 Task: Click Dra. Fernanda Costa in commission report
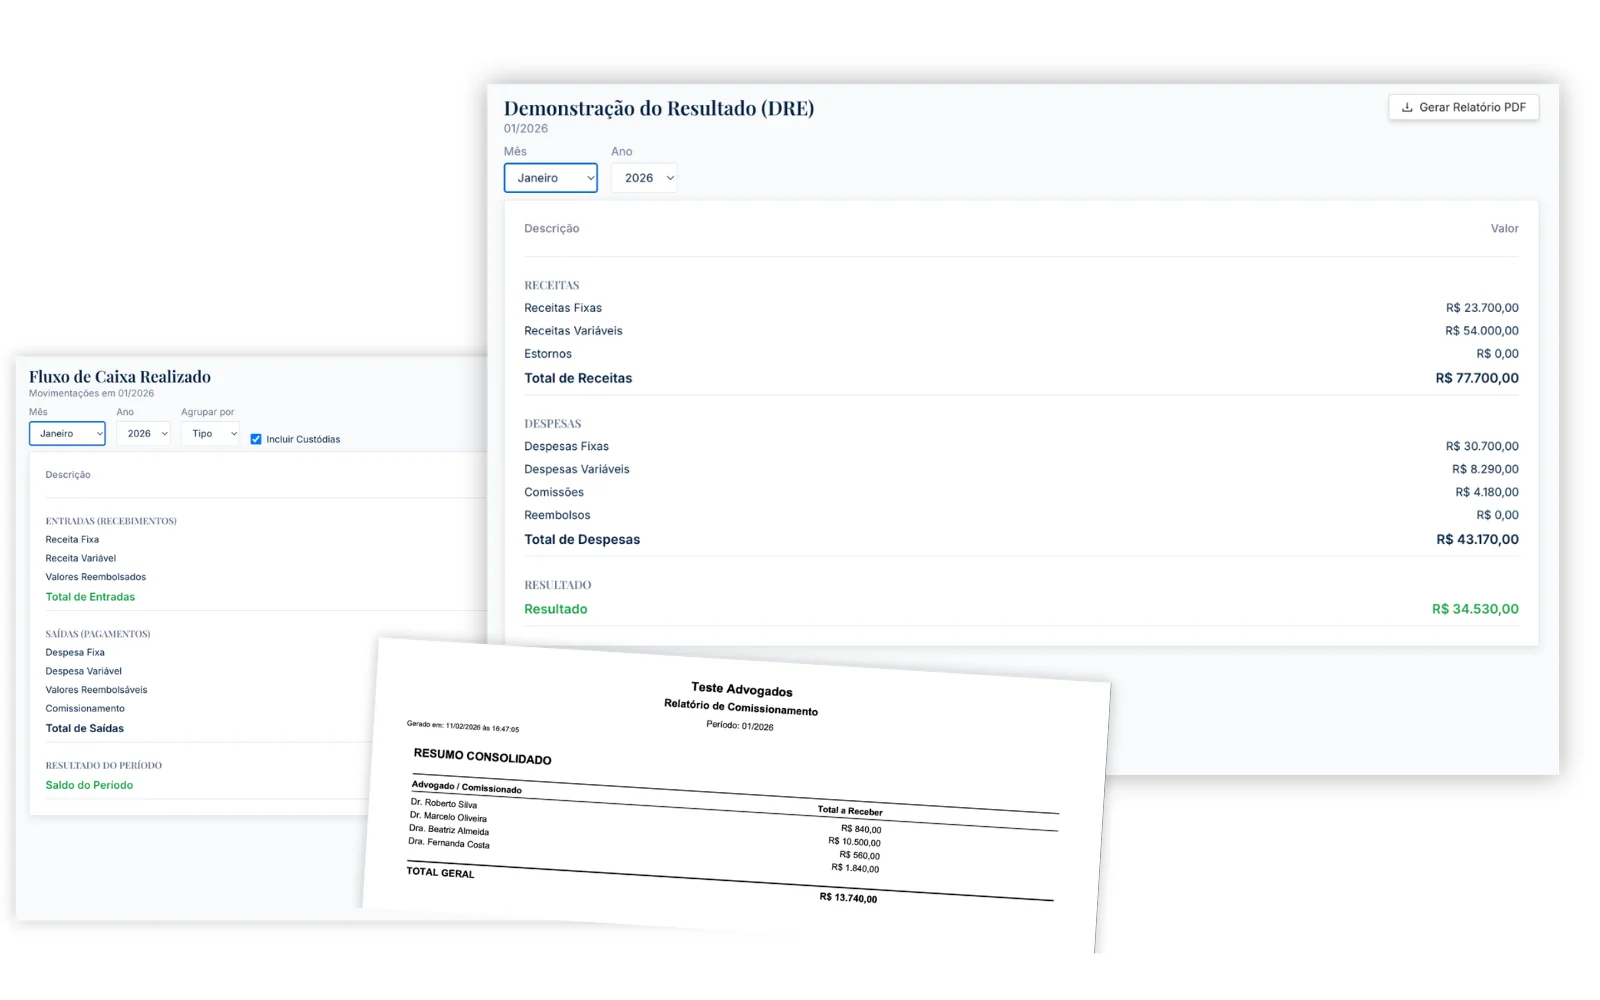coord(449,843)
